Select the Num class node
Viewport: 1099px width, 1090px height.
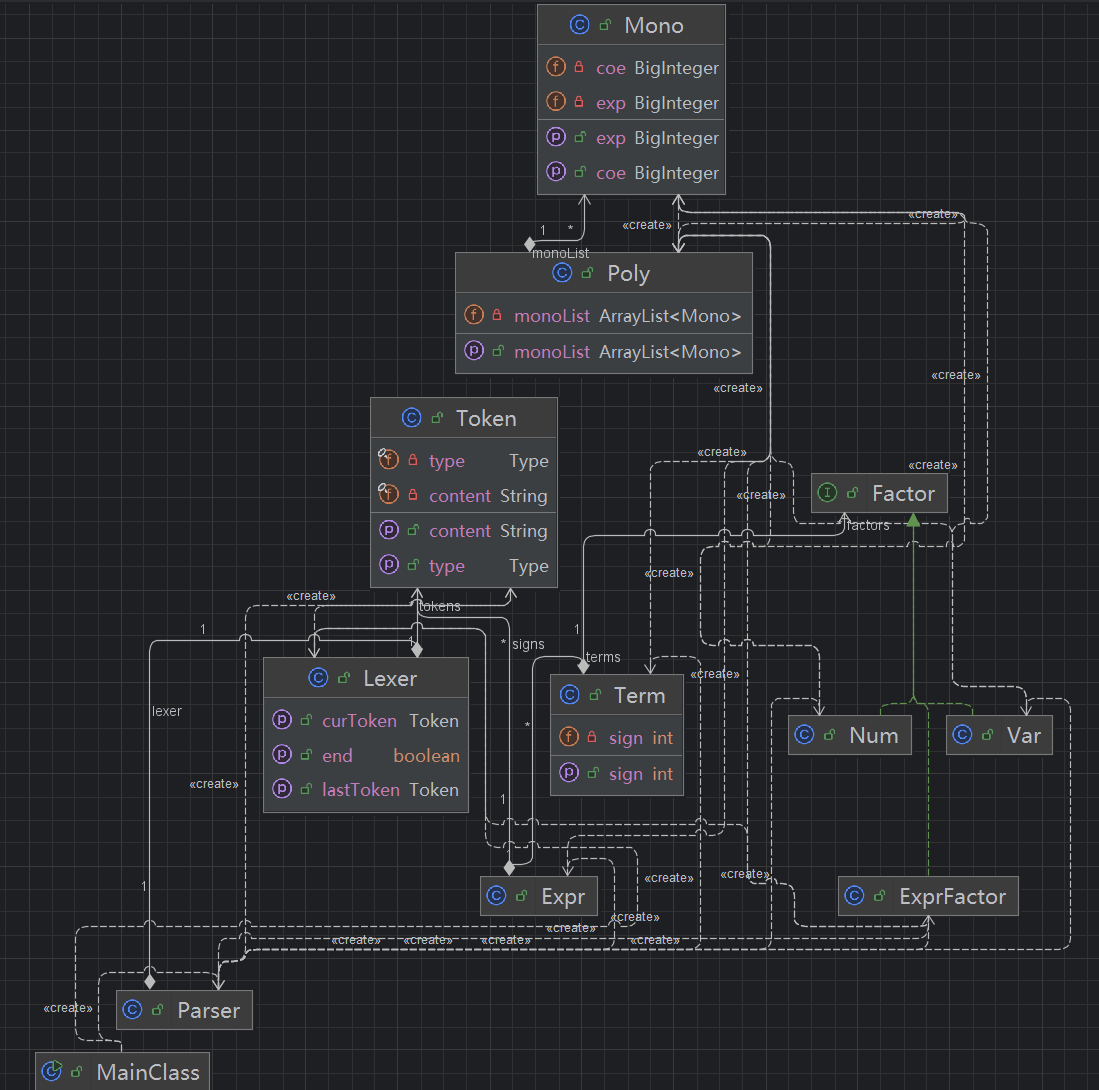coord(849,735)
